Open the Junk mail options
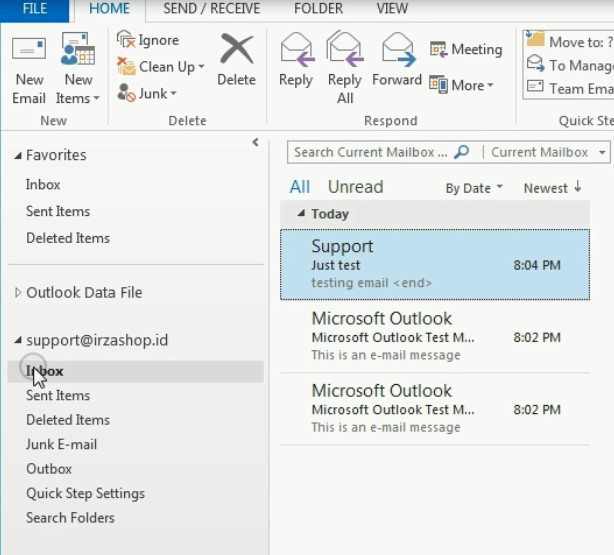This screenshot has width=614, height=555. (147, 93)
